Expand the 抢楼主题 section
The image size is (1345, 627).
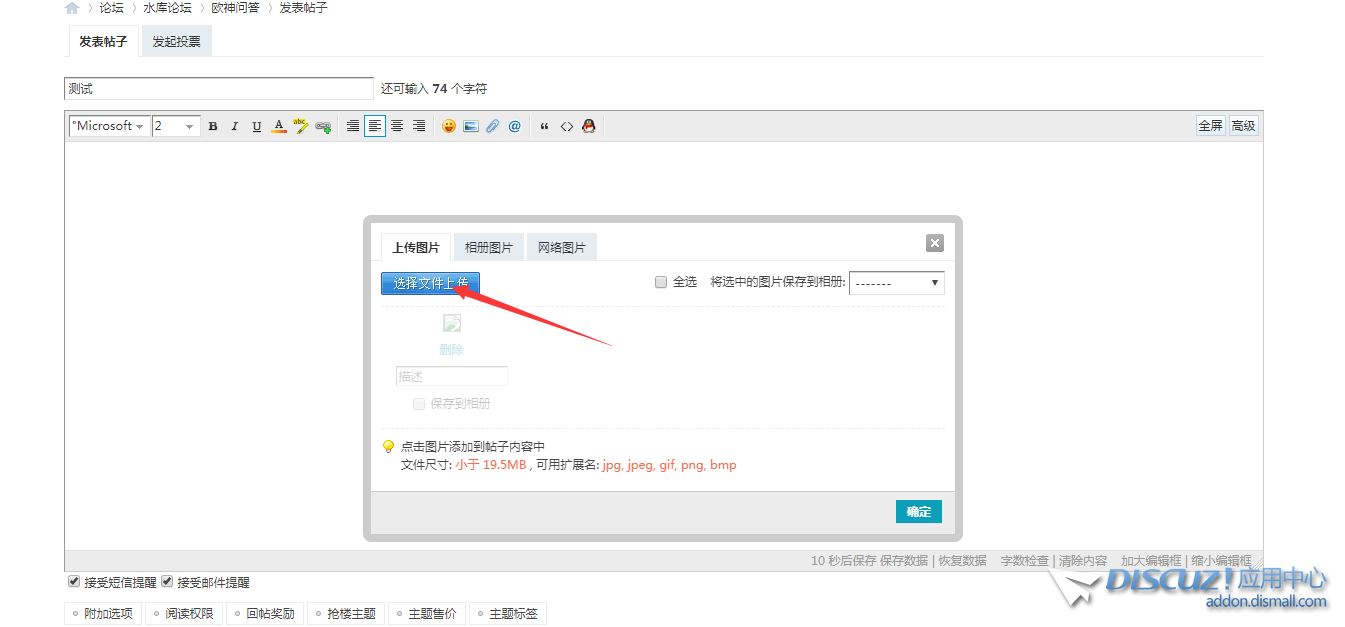pyautogui.click(x=344, y=614)
